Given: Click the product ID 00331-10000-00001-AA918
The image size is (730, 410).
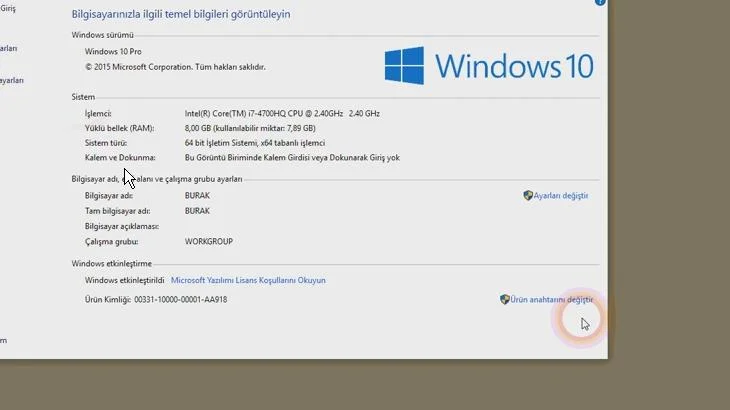Looking at the screenshot, I should (180, 300).
